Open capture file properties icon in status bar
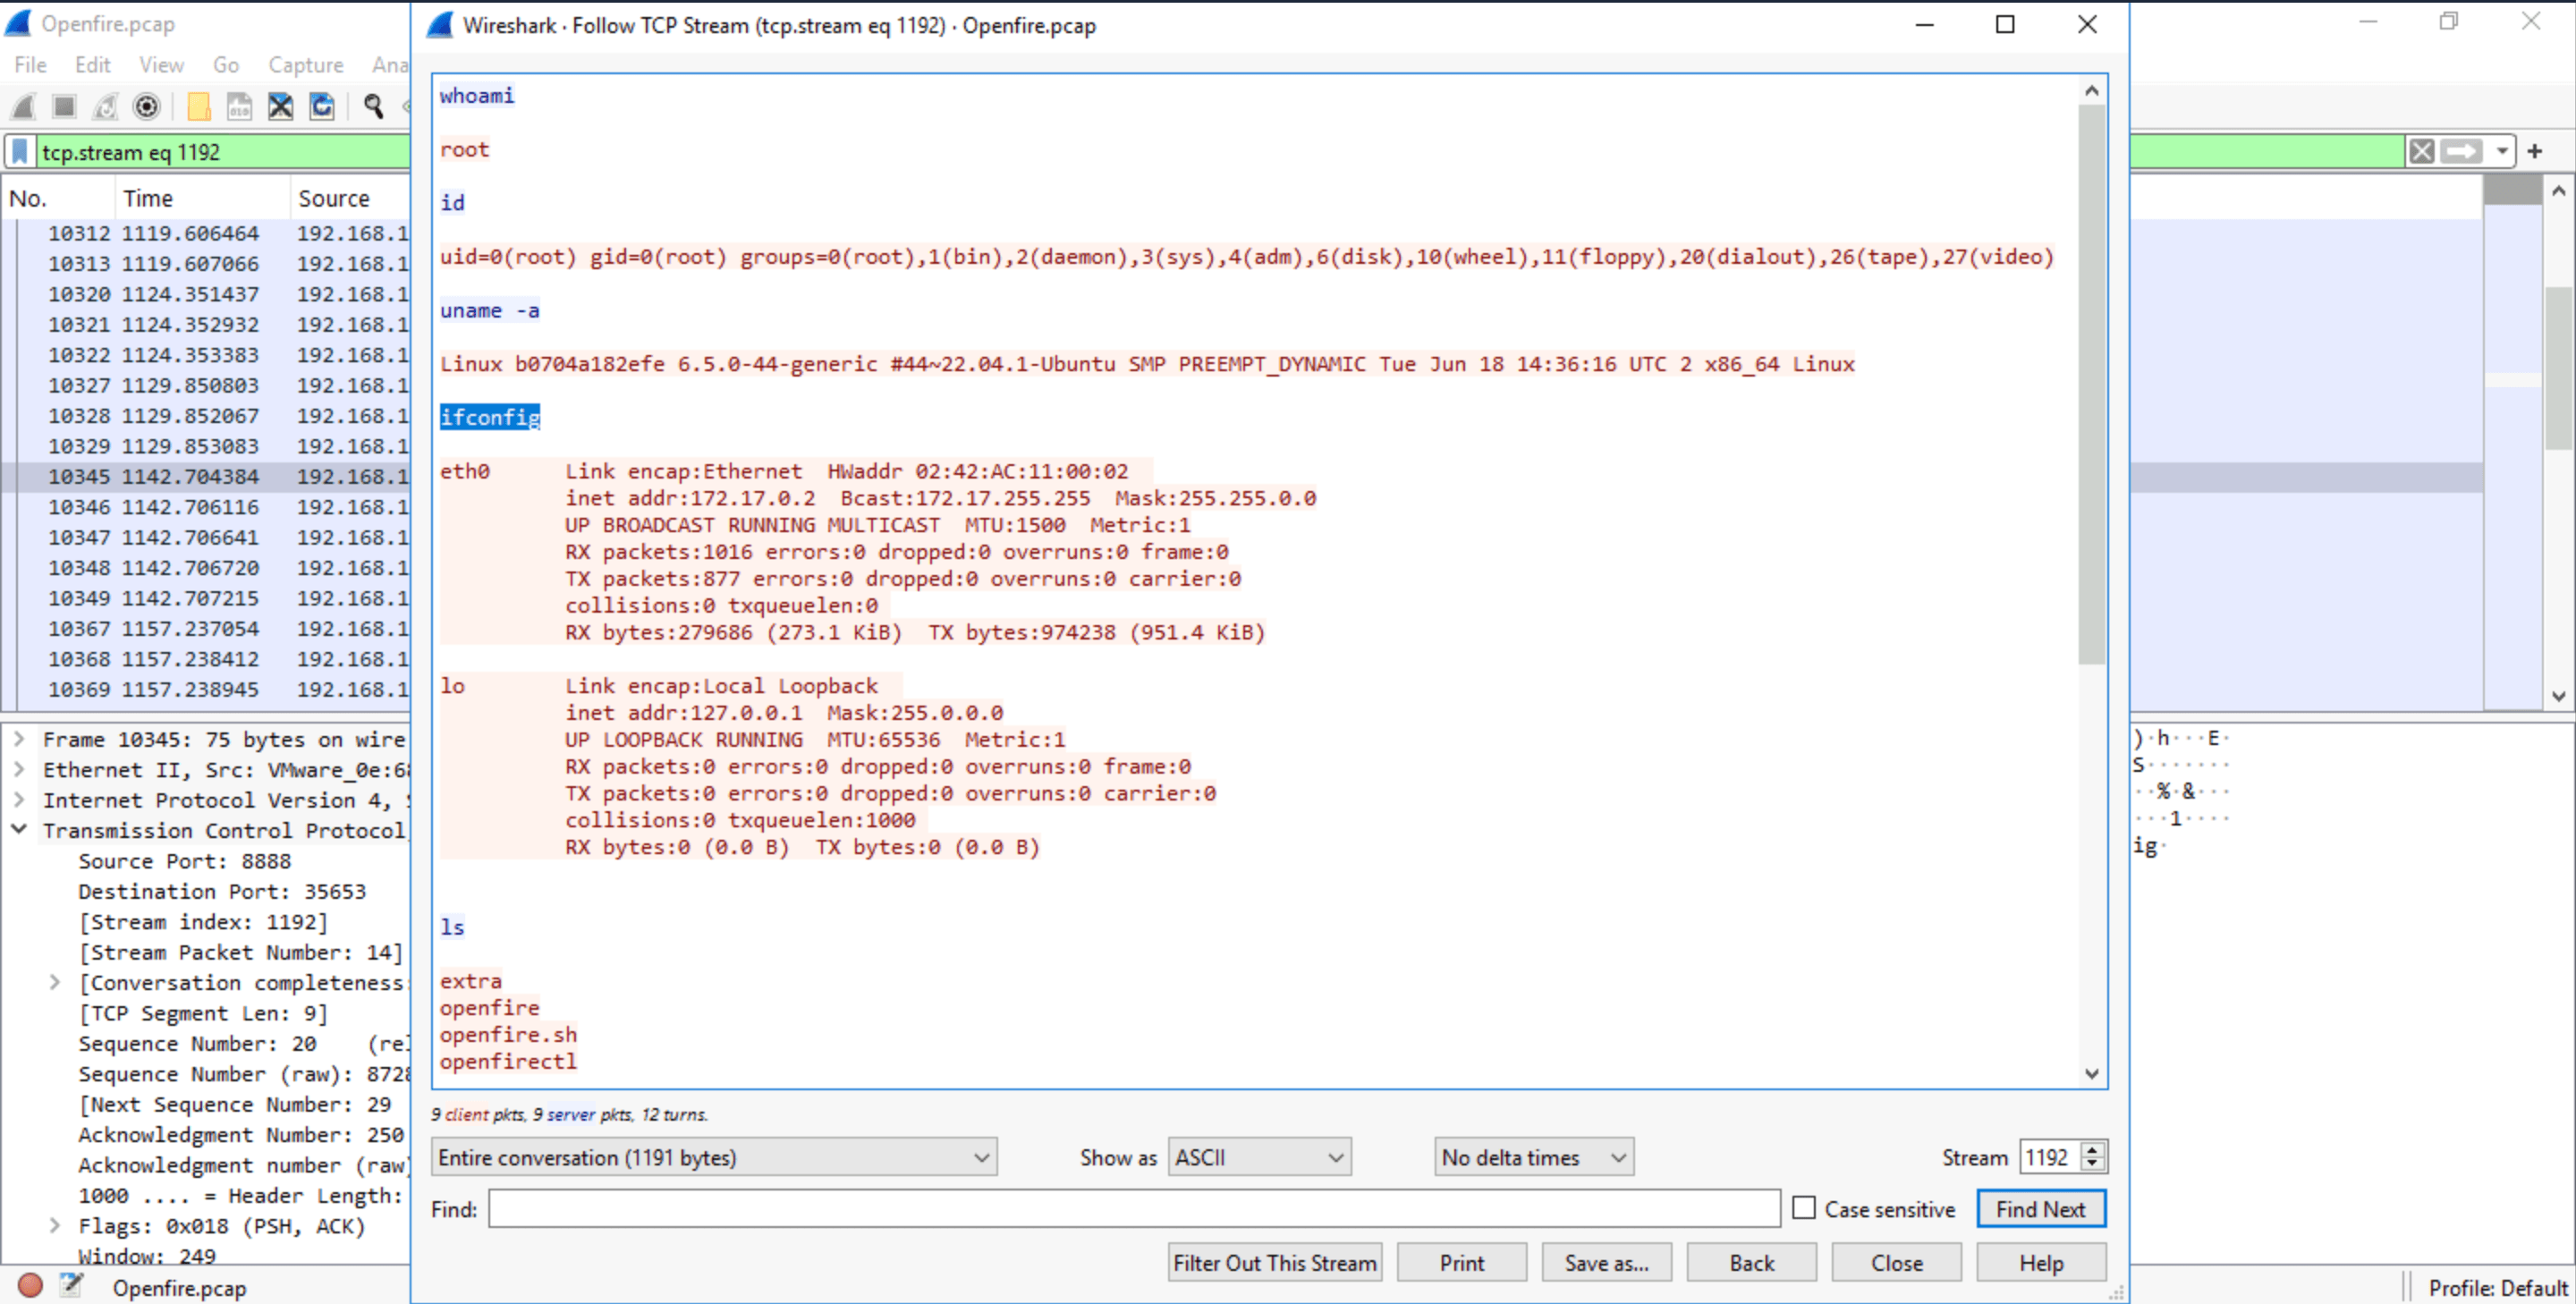 [71, 1286]
